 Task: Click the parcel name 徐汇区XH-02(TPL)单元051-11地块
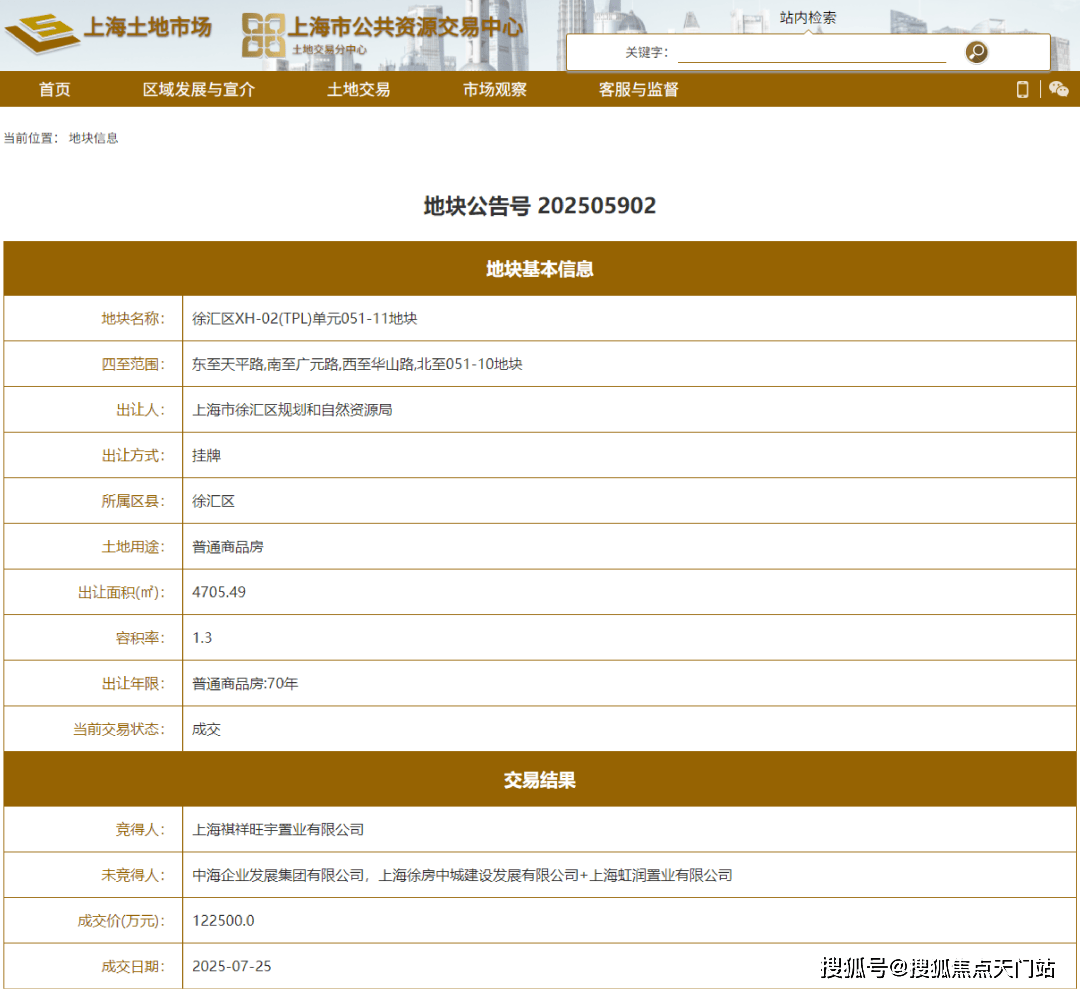tap(304, 319)
